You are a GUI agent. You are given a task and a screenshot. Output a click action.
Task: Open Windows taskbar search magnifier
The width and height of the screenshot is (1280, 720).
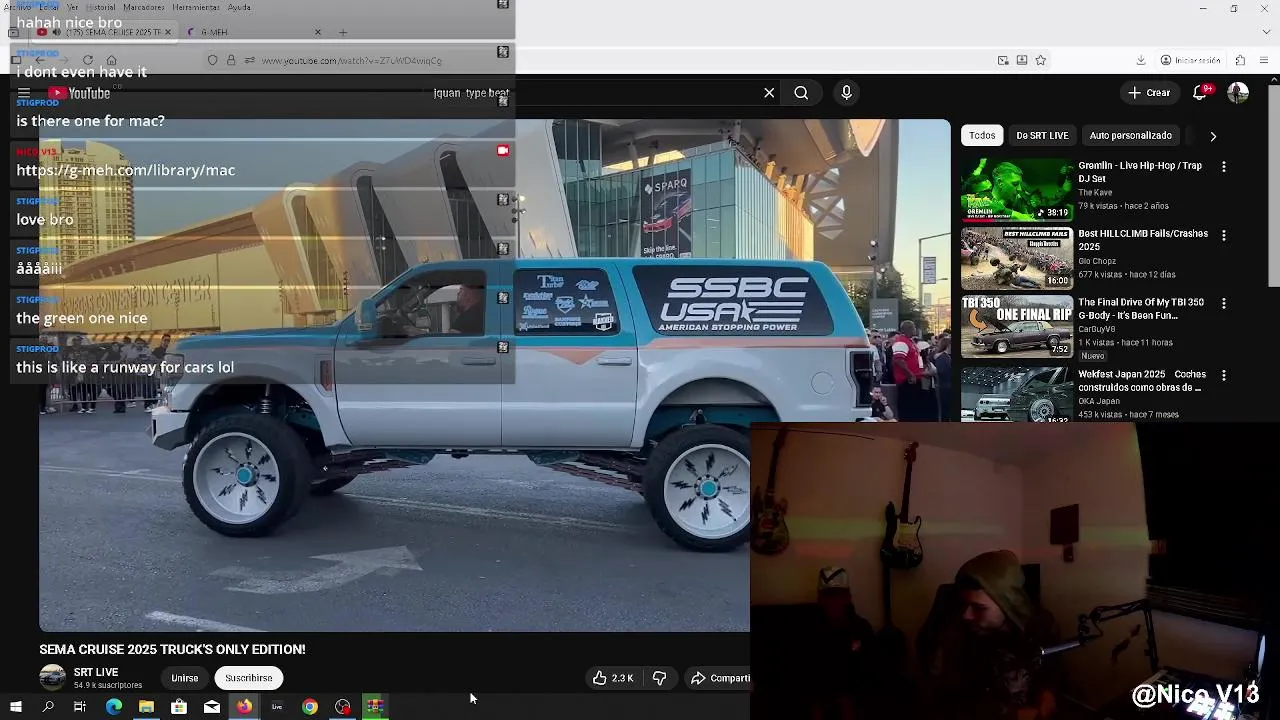click(48, 707)
